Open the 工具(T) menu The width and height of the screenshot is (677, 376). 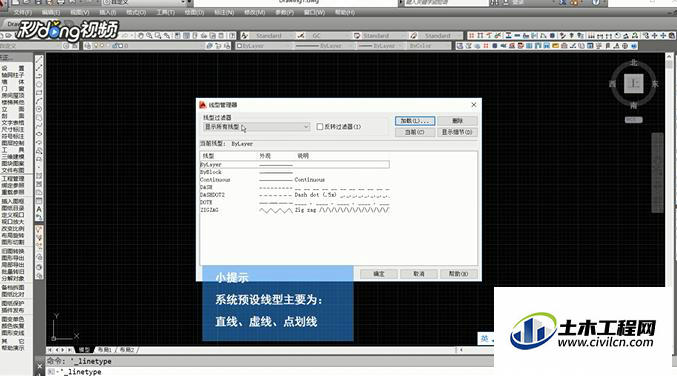point(165,13)
